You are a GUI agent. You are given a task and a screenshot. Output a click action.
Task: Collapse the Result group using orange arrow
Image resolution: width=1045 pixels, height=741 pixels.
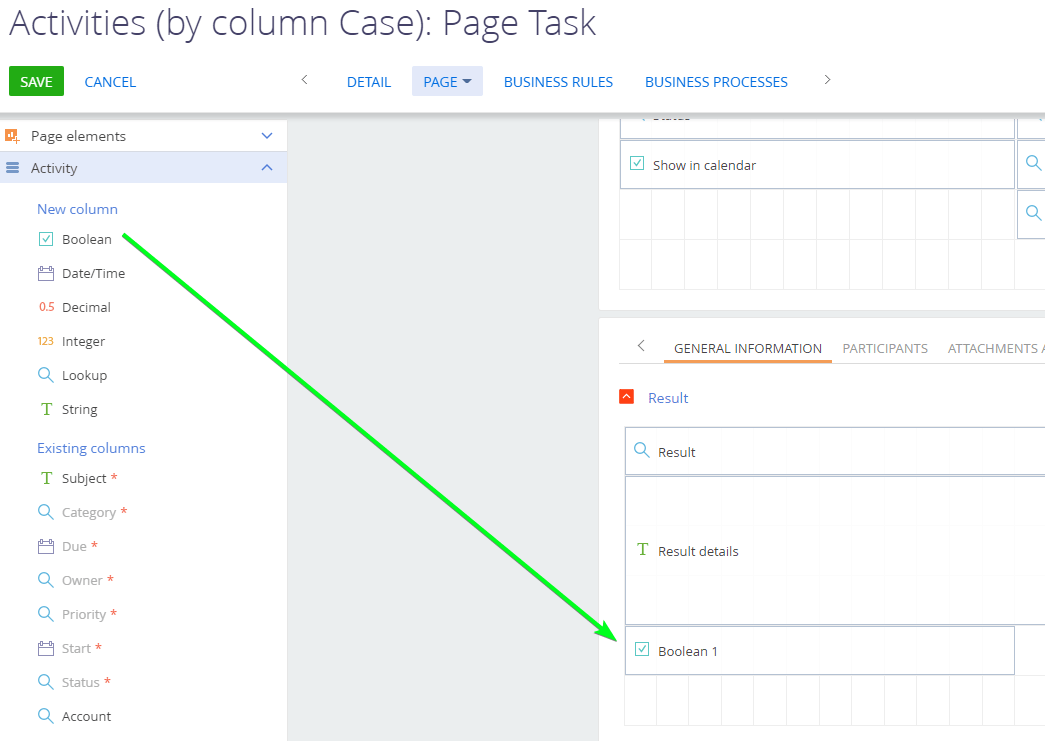point(628,397)
